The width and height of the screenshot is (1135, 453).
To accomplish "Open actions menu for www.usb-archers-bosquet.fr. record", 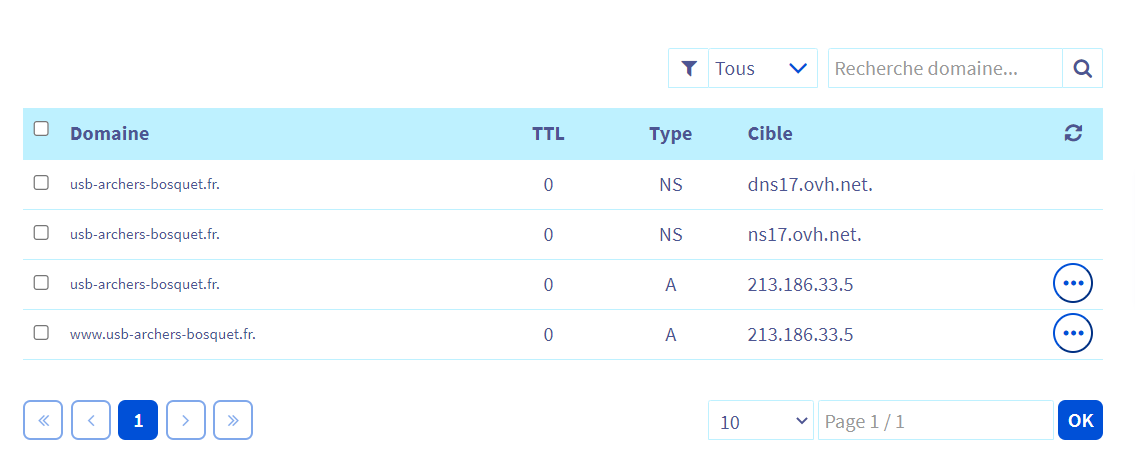I will click(1073, 333).
